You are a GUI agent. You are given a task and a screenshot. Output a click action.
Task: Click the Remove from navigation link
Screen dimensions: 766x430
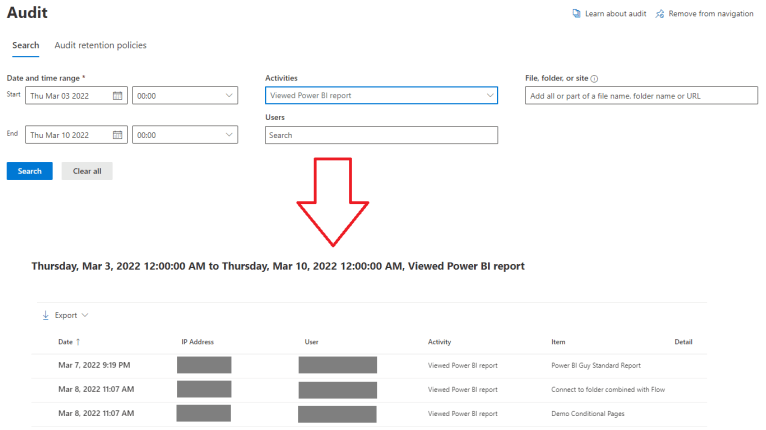coord(711,14)
